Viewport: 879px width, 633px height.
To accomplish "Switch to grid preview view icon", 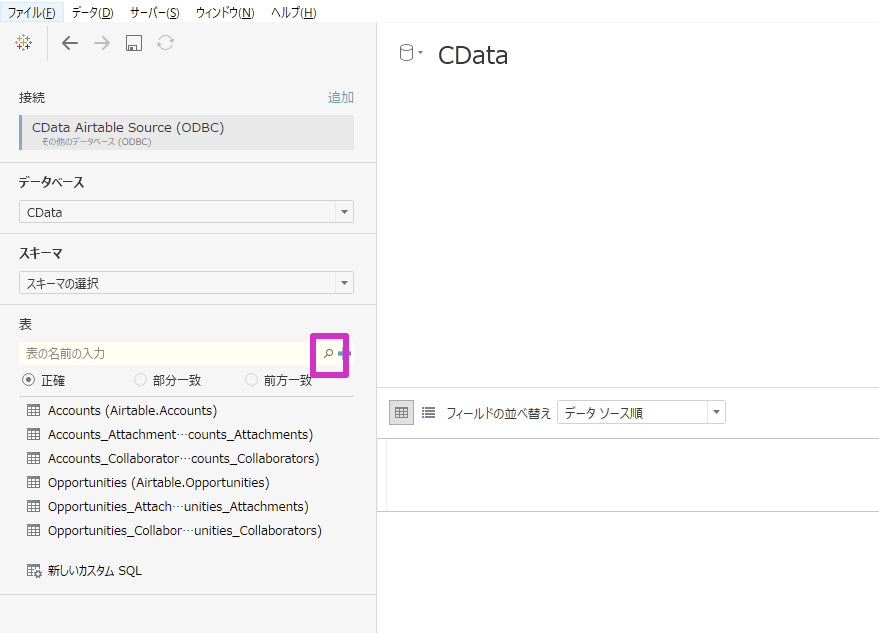I will pyautogui.click(x=401, y=413).
